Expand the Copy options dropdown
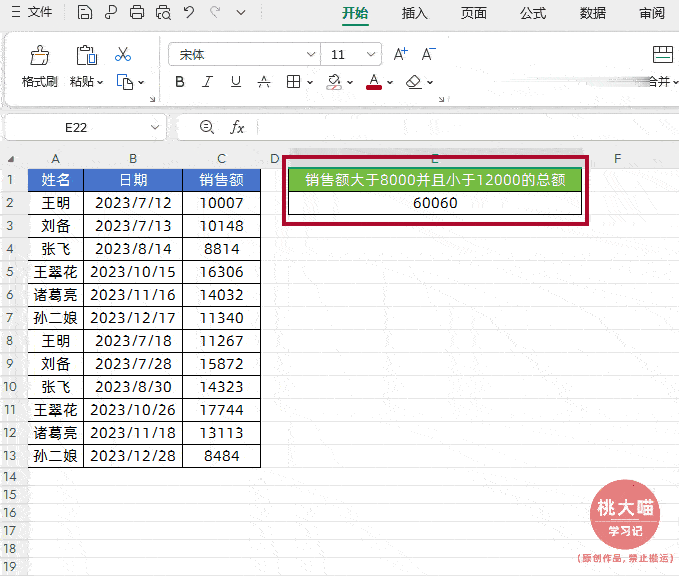 141,82
